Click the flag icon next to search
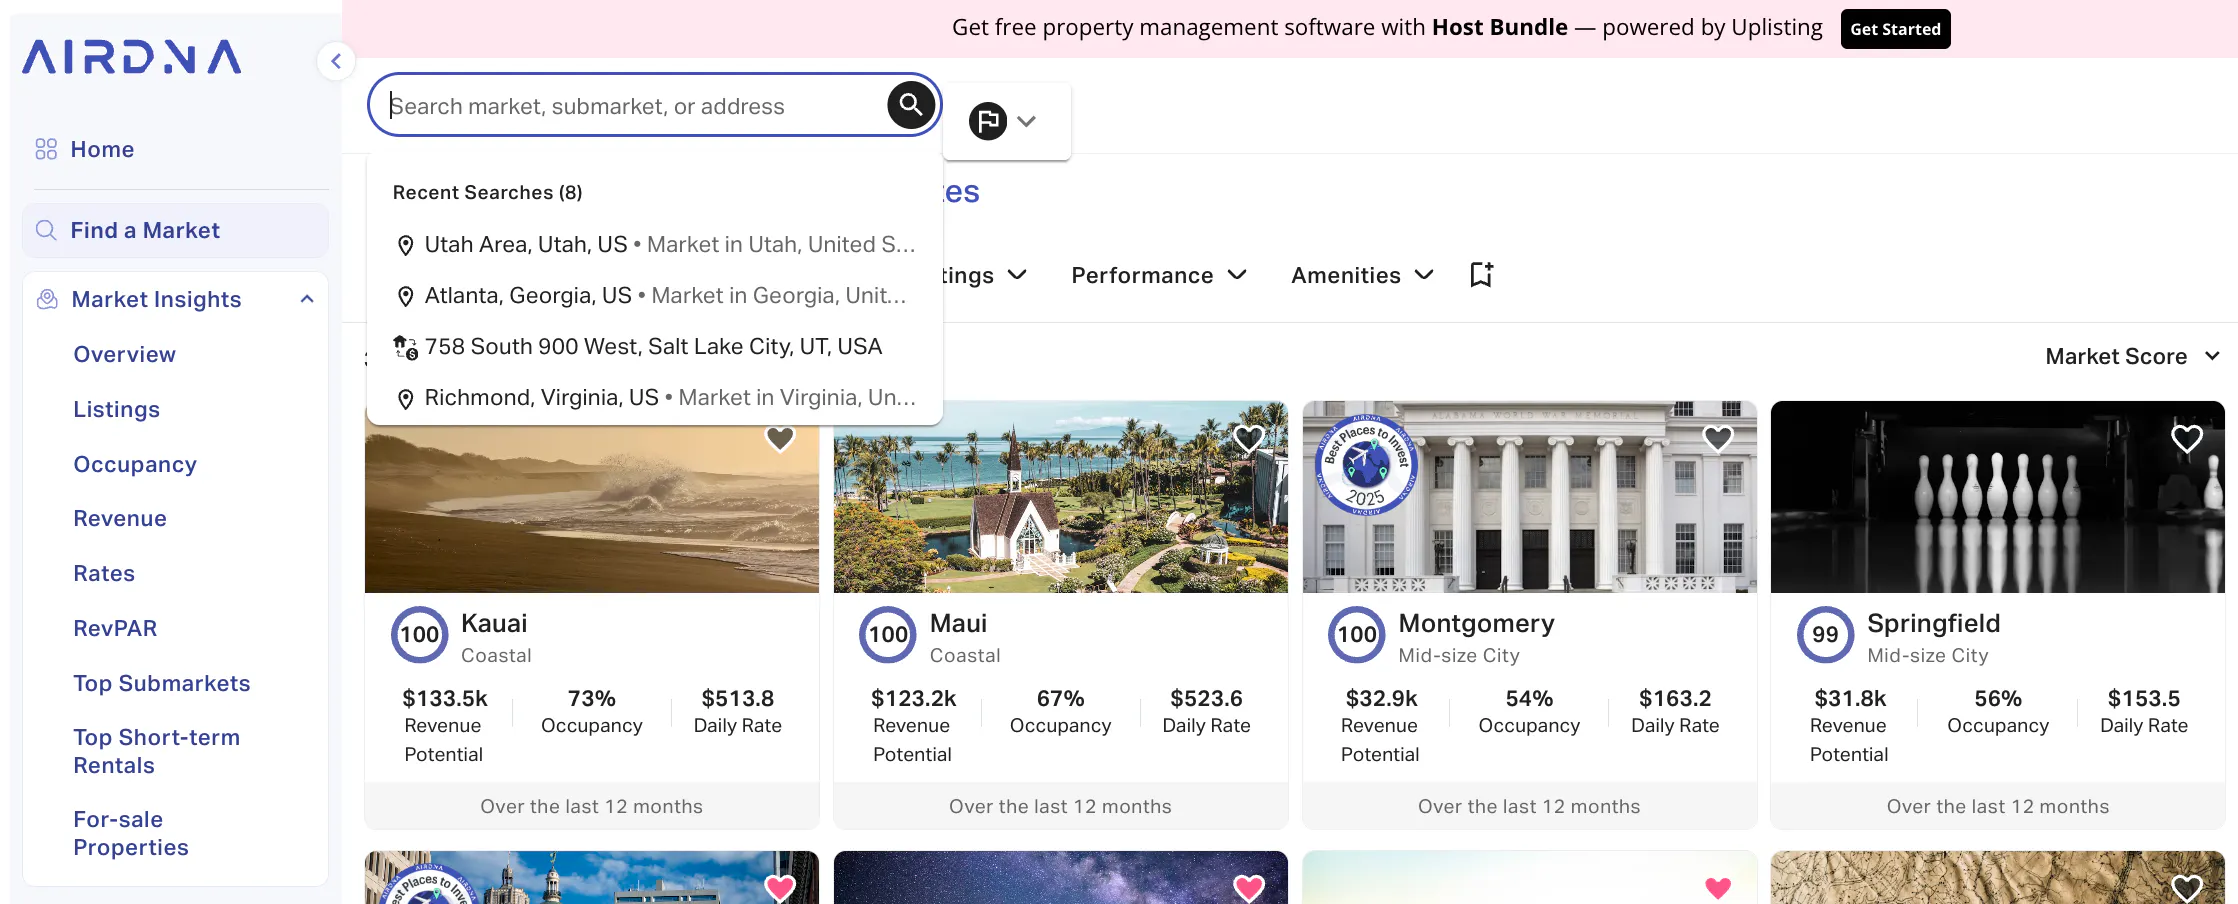Screen dimensions: 2238x904 pos(987,121)
